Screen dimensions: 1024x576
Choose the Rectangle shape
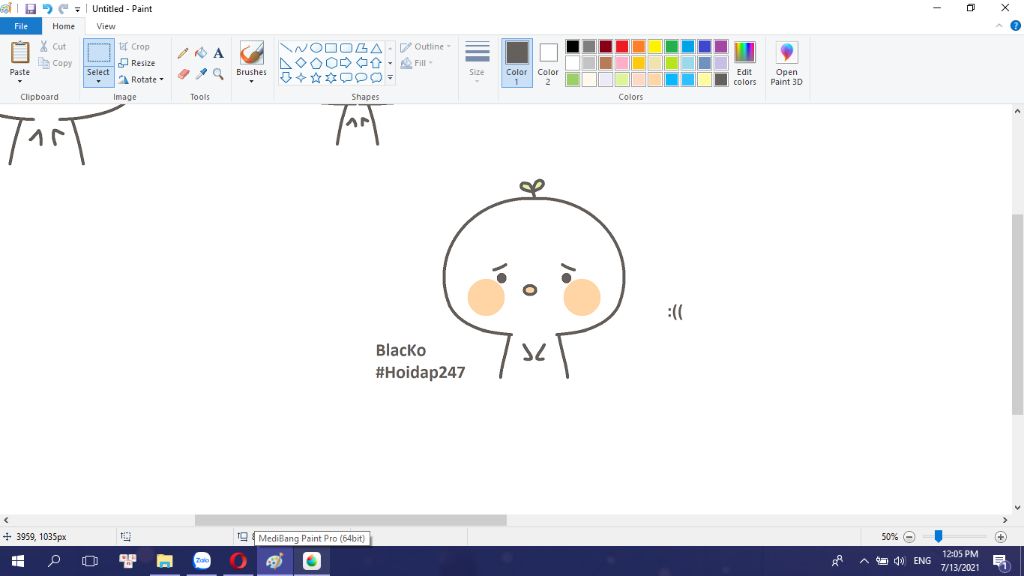click(x=331, y=48)
